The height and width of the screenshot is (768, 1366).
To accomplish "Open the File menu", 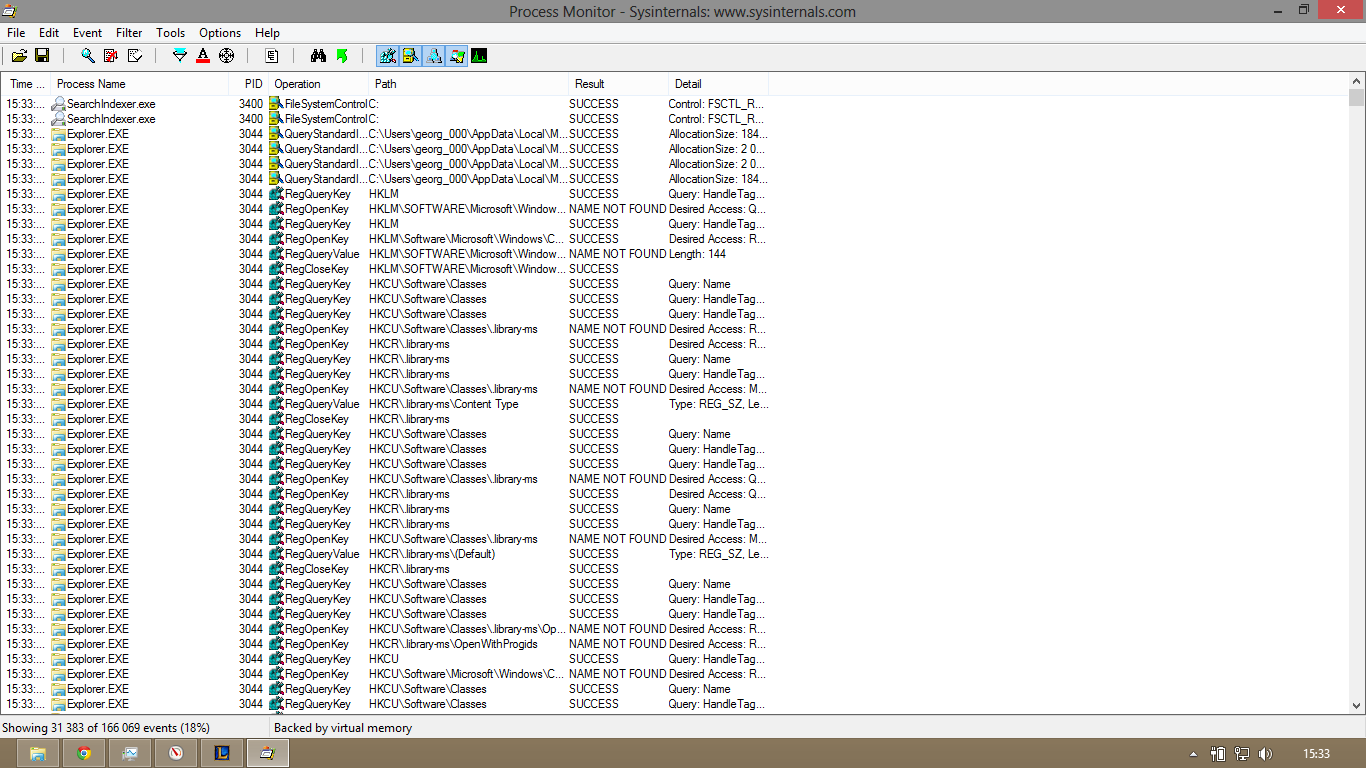I will point(16,33).
